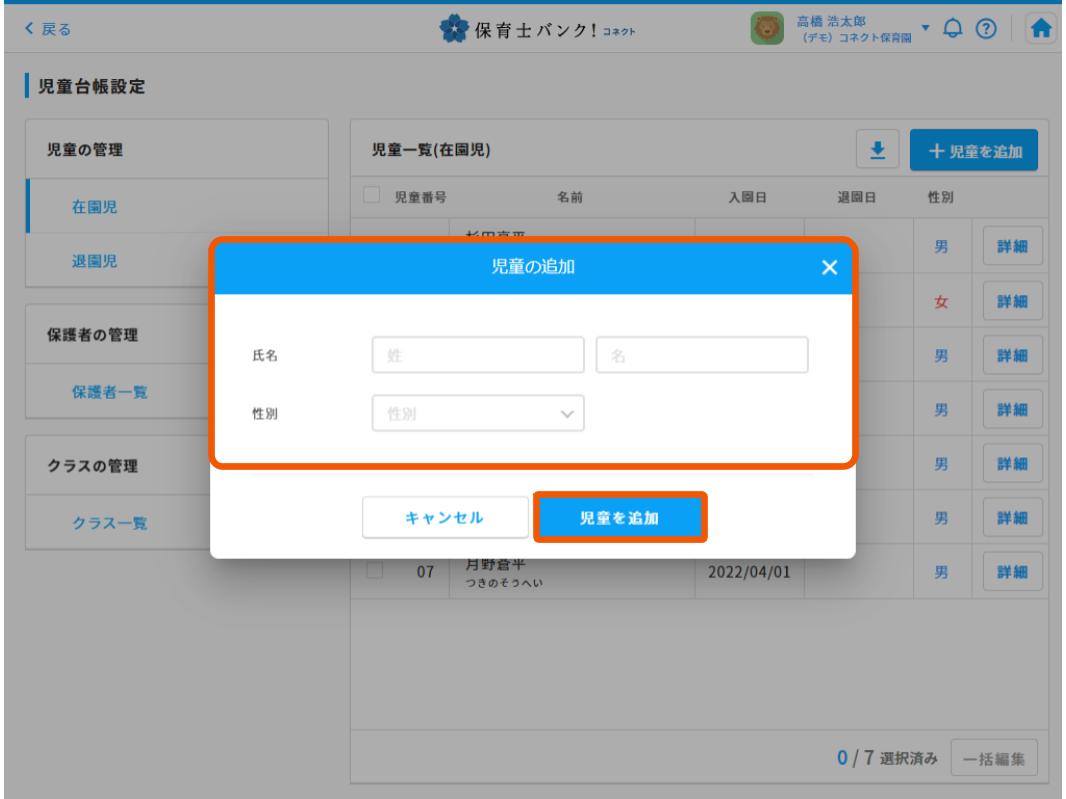Click the 姓 last name field
Viewport: 1066px width, 799px height.
(477, 354)
